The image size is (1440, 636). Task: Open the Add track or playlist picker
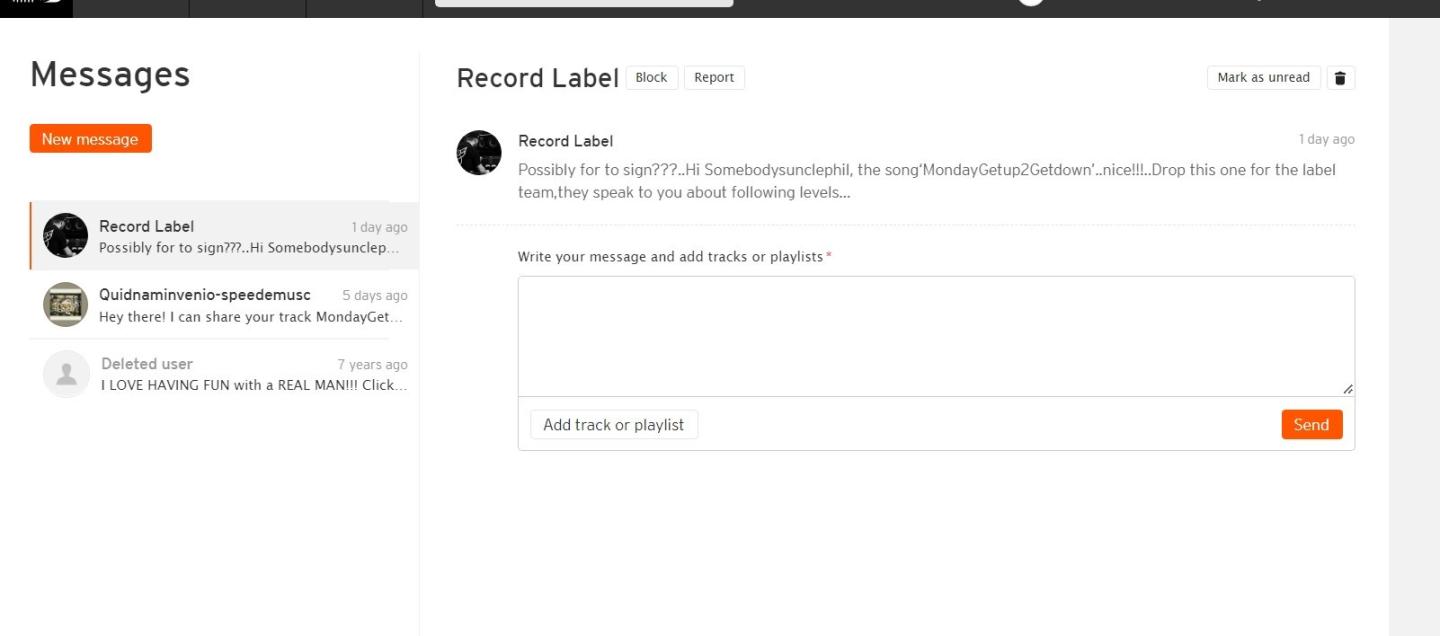[613, 425]
